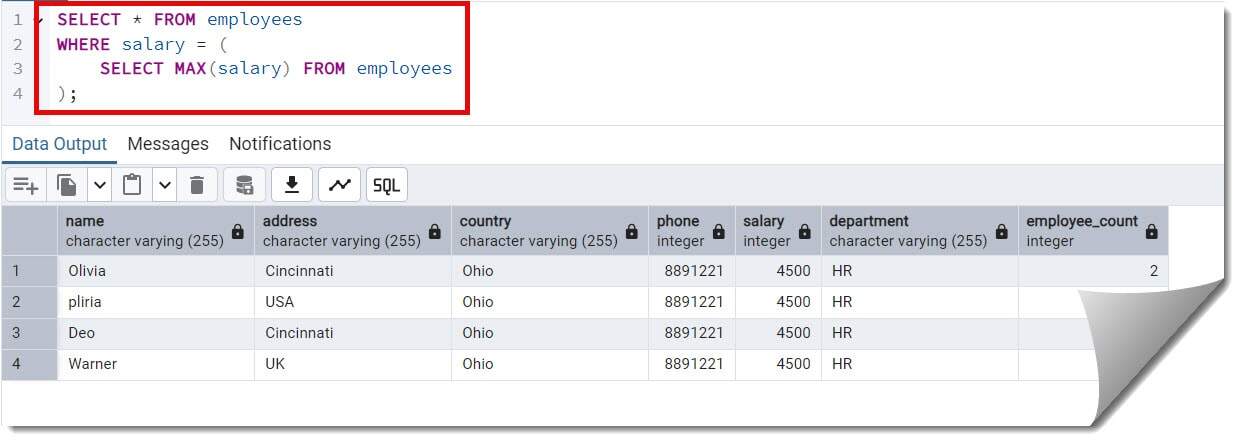Screen dimensions: 1239x441
Task: Select the employee_count column header
Action: tap(1093, 231)
